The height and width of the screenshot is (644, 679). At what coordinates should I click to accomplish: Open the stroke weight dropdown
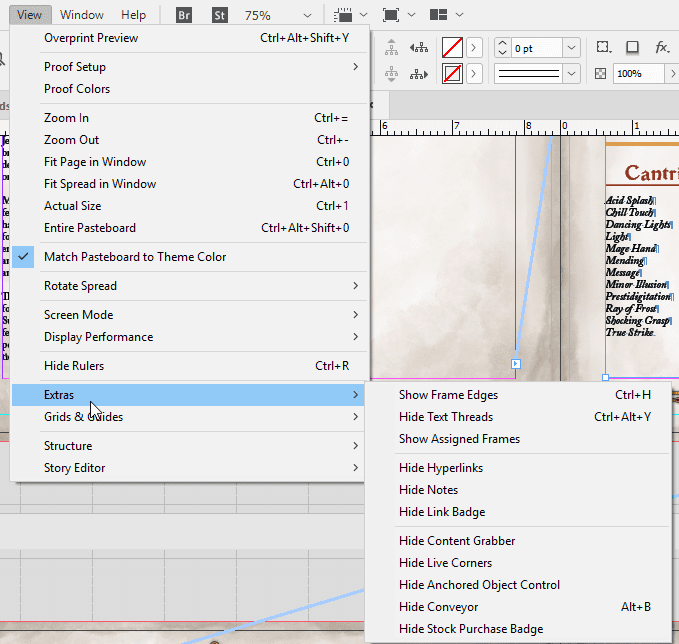pyautogui.click(x=572, y=48)
